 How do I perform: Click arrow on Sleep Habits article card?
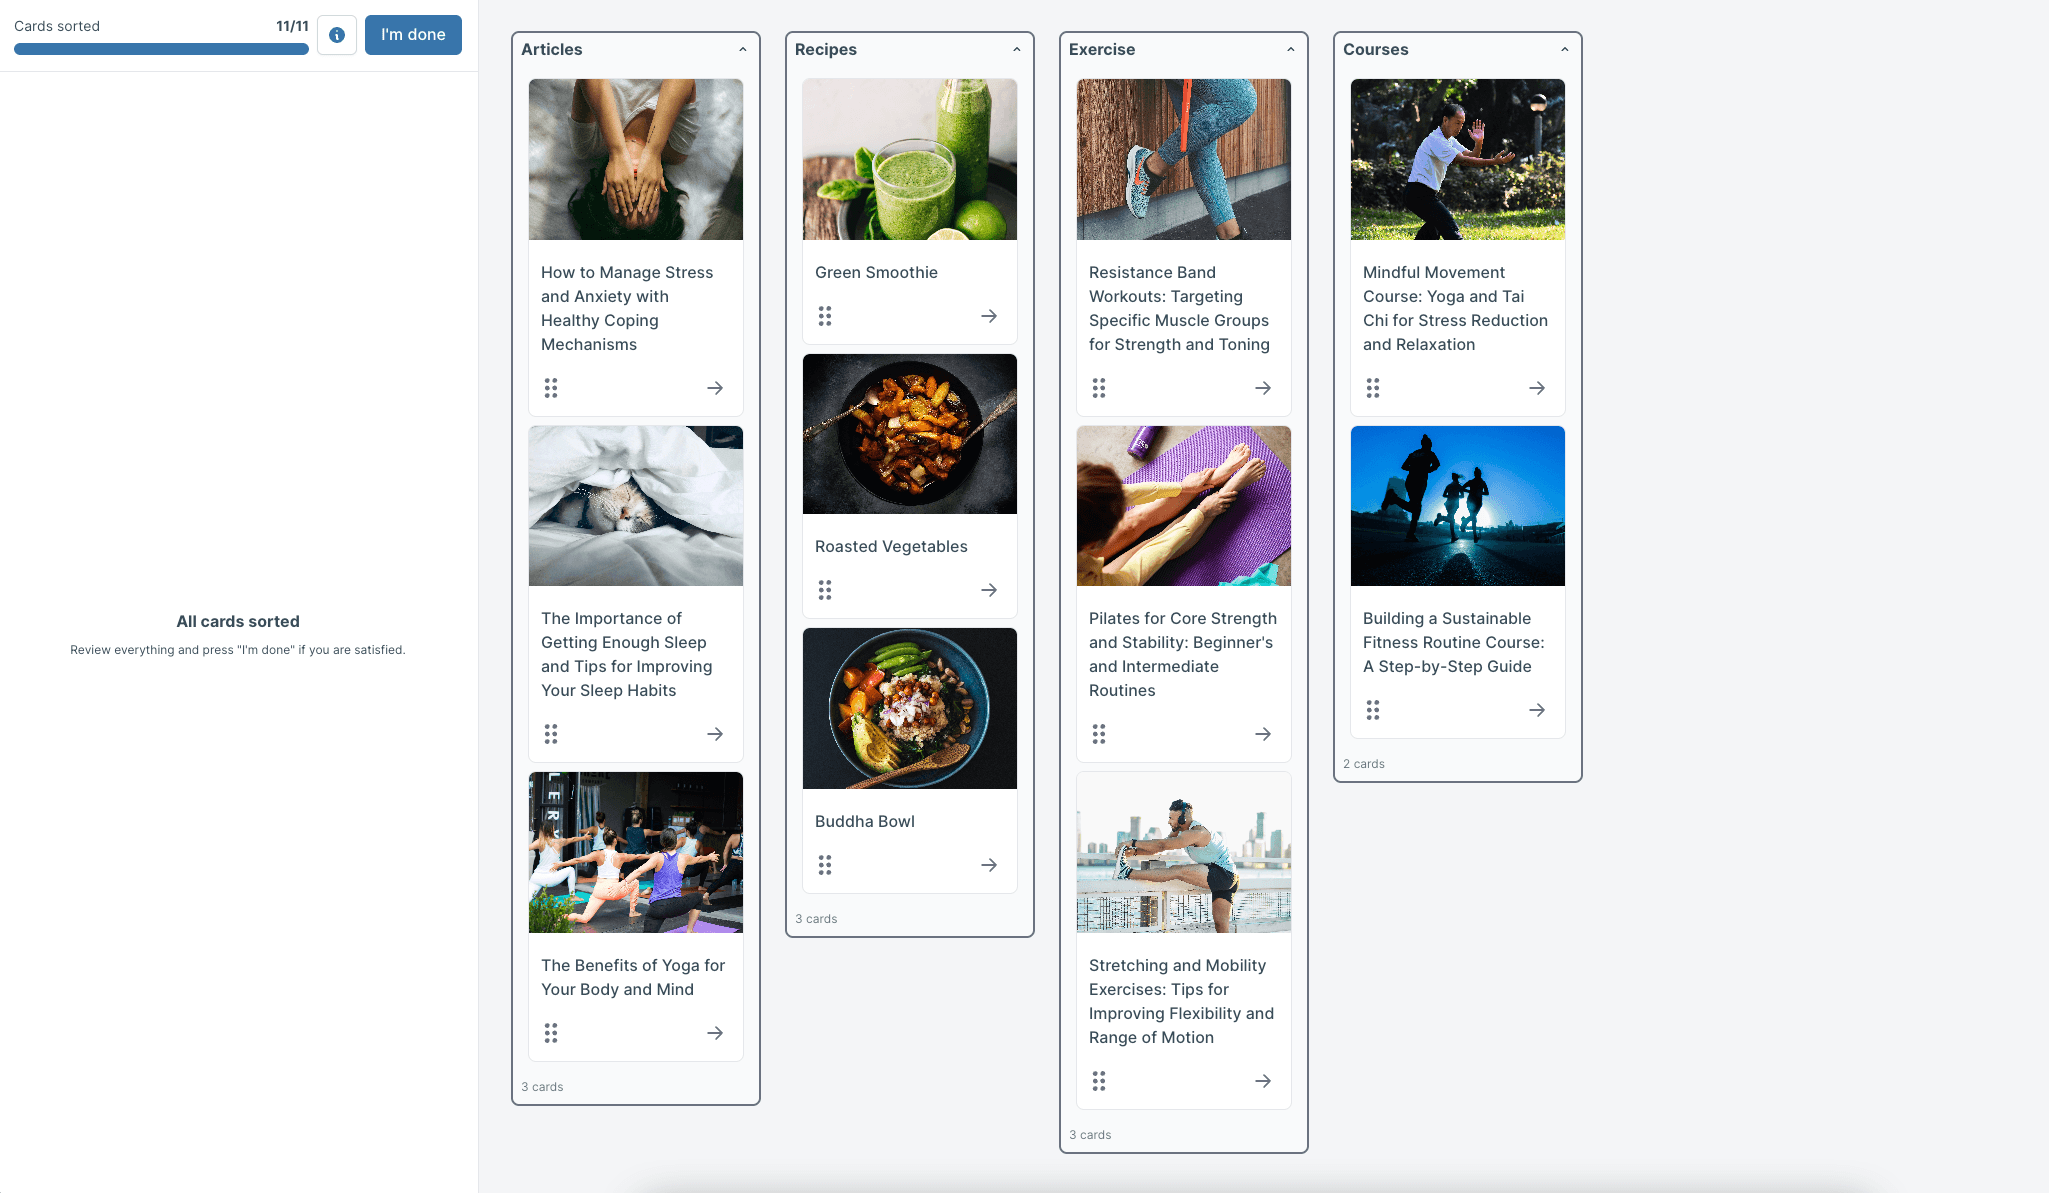tap(715, 734)
